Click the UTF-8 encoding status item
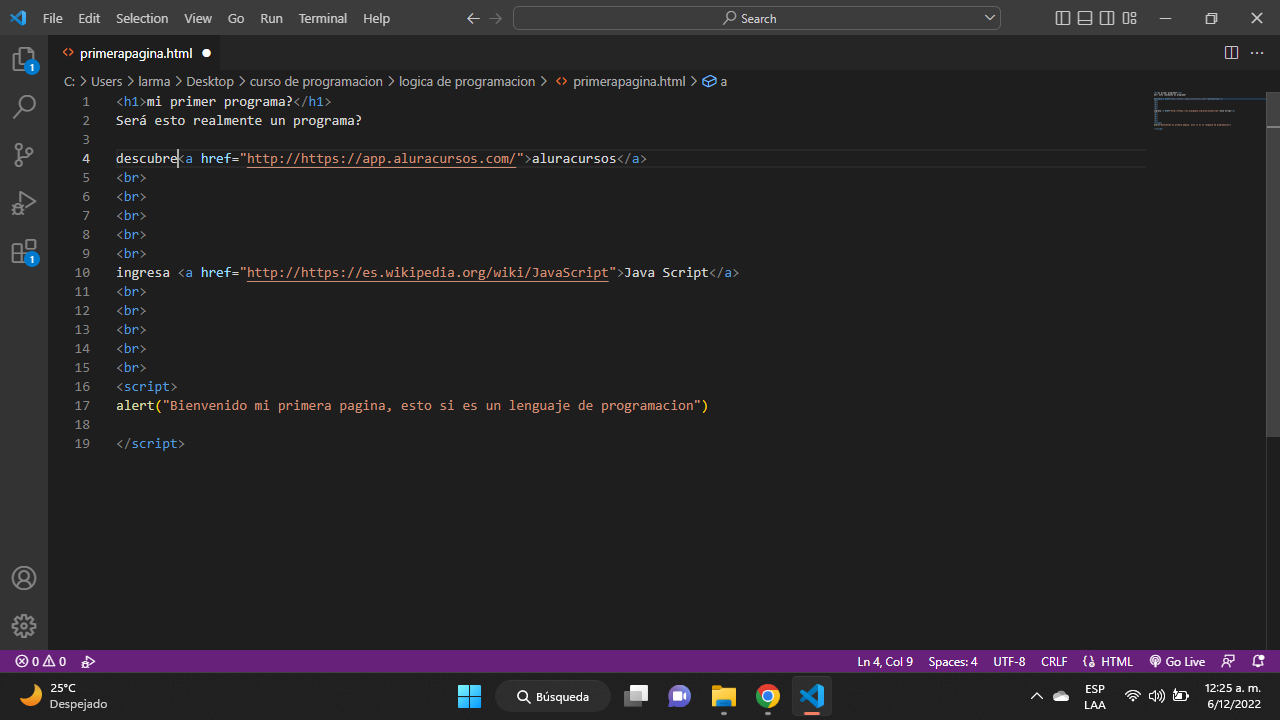Image resolution: width=1280 pixels, height=720 pixels. (x=1009, y=661)
